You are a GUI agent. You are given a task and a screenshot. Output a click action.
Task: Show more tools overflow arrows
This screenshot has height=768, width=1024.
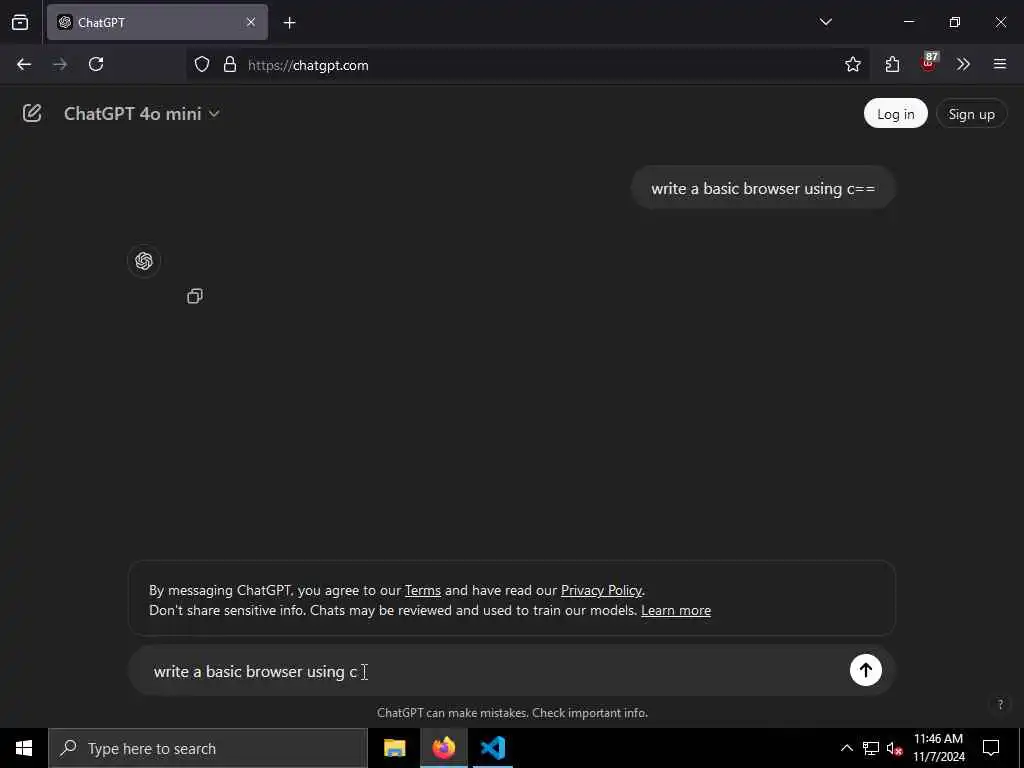coord(963,64)
